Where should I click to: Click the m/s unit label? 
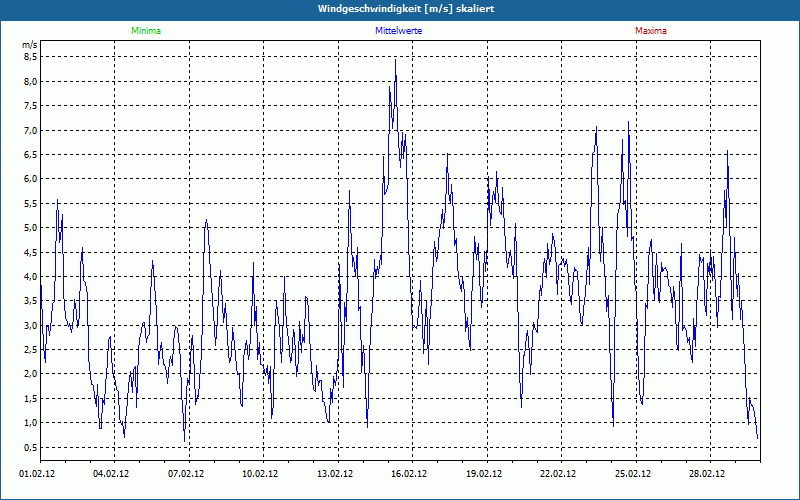(x=30, y=45)
